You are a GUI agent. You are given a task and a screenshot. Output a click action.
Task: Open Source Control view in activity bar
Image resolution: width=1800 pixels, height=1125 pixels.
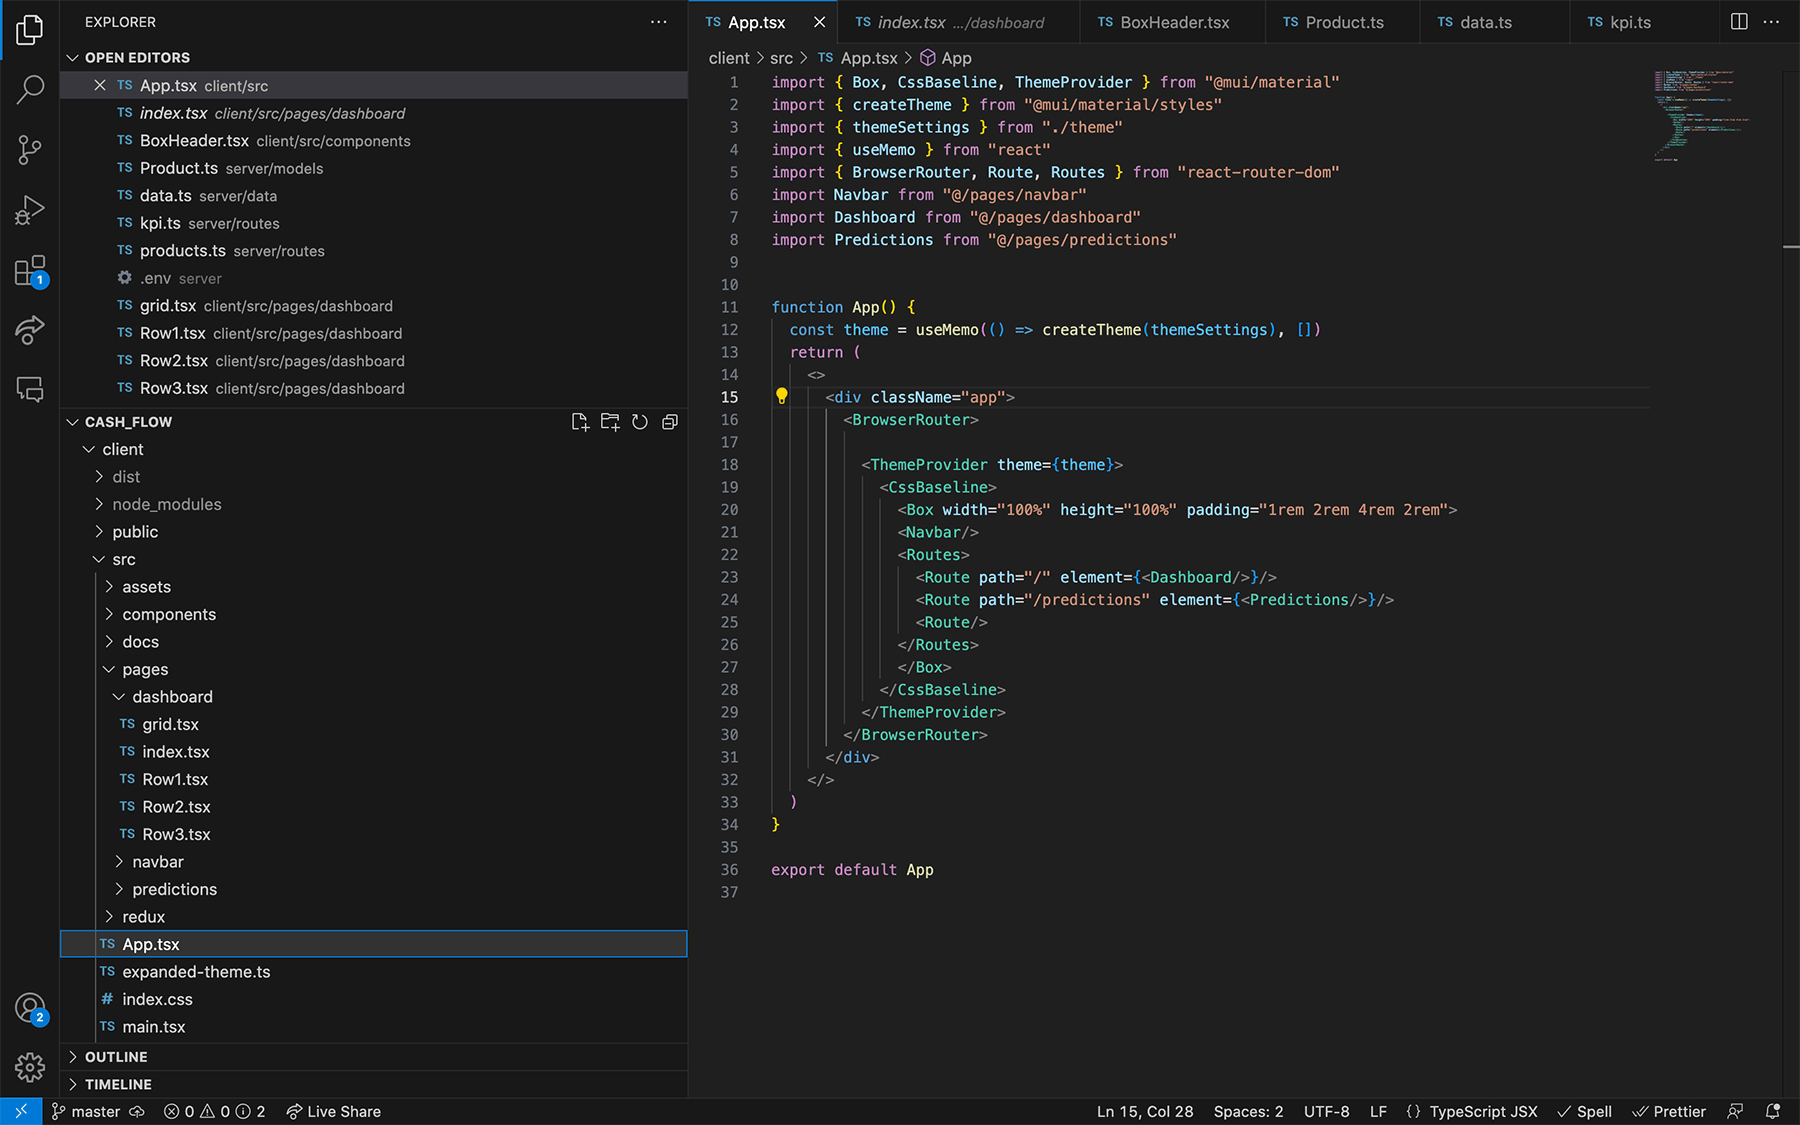(x=30, y=150)
